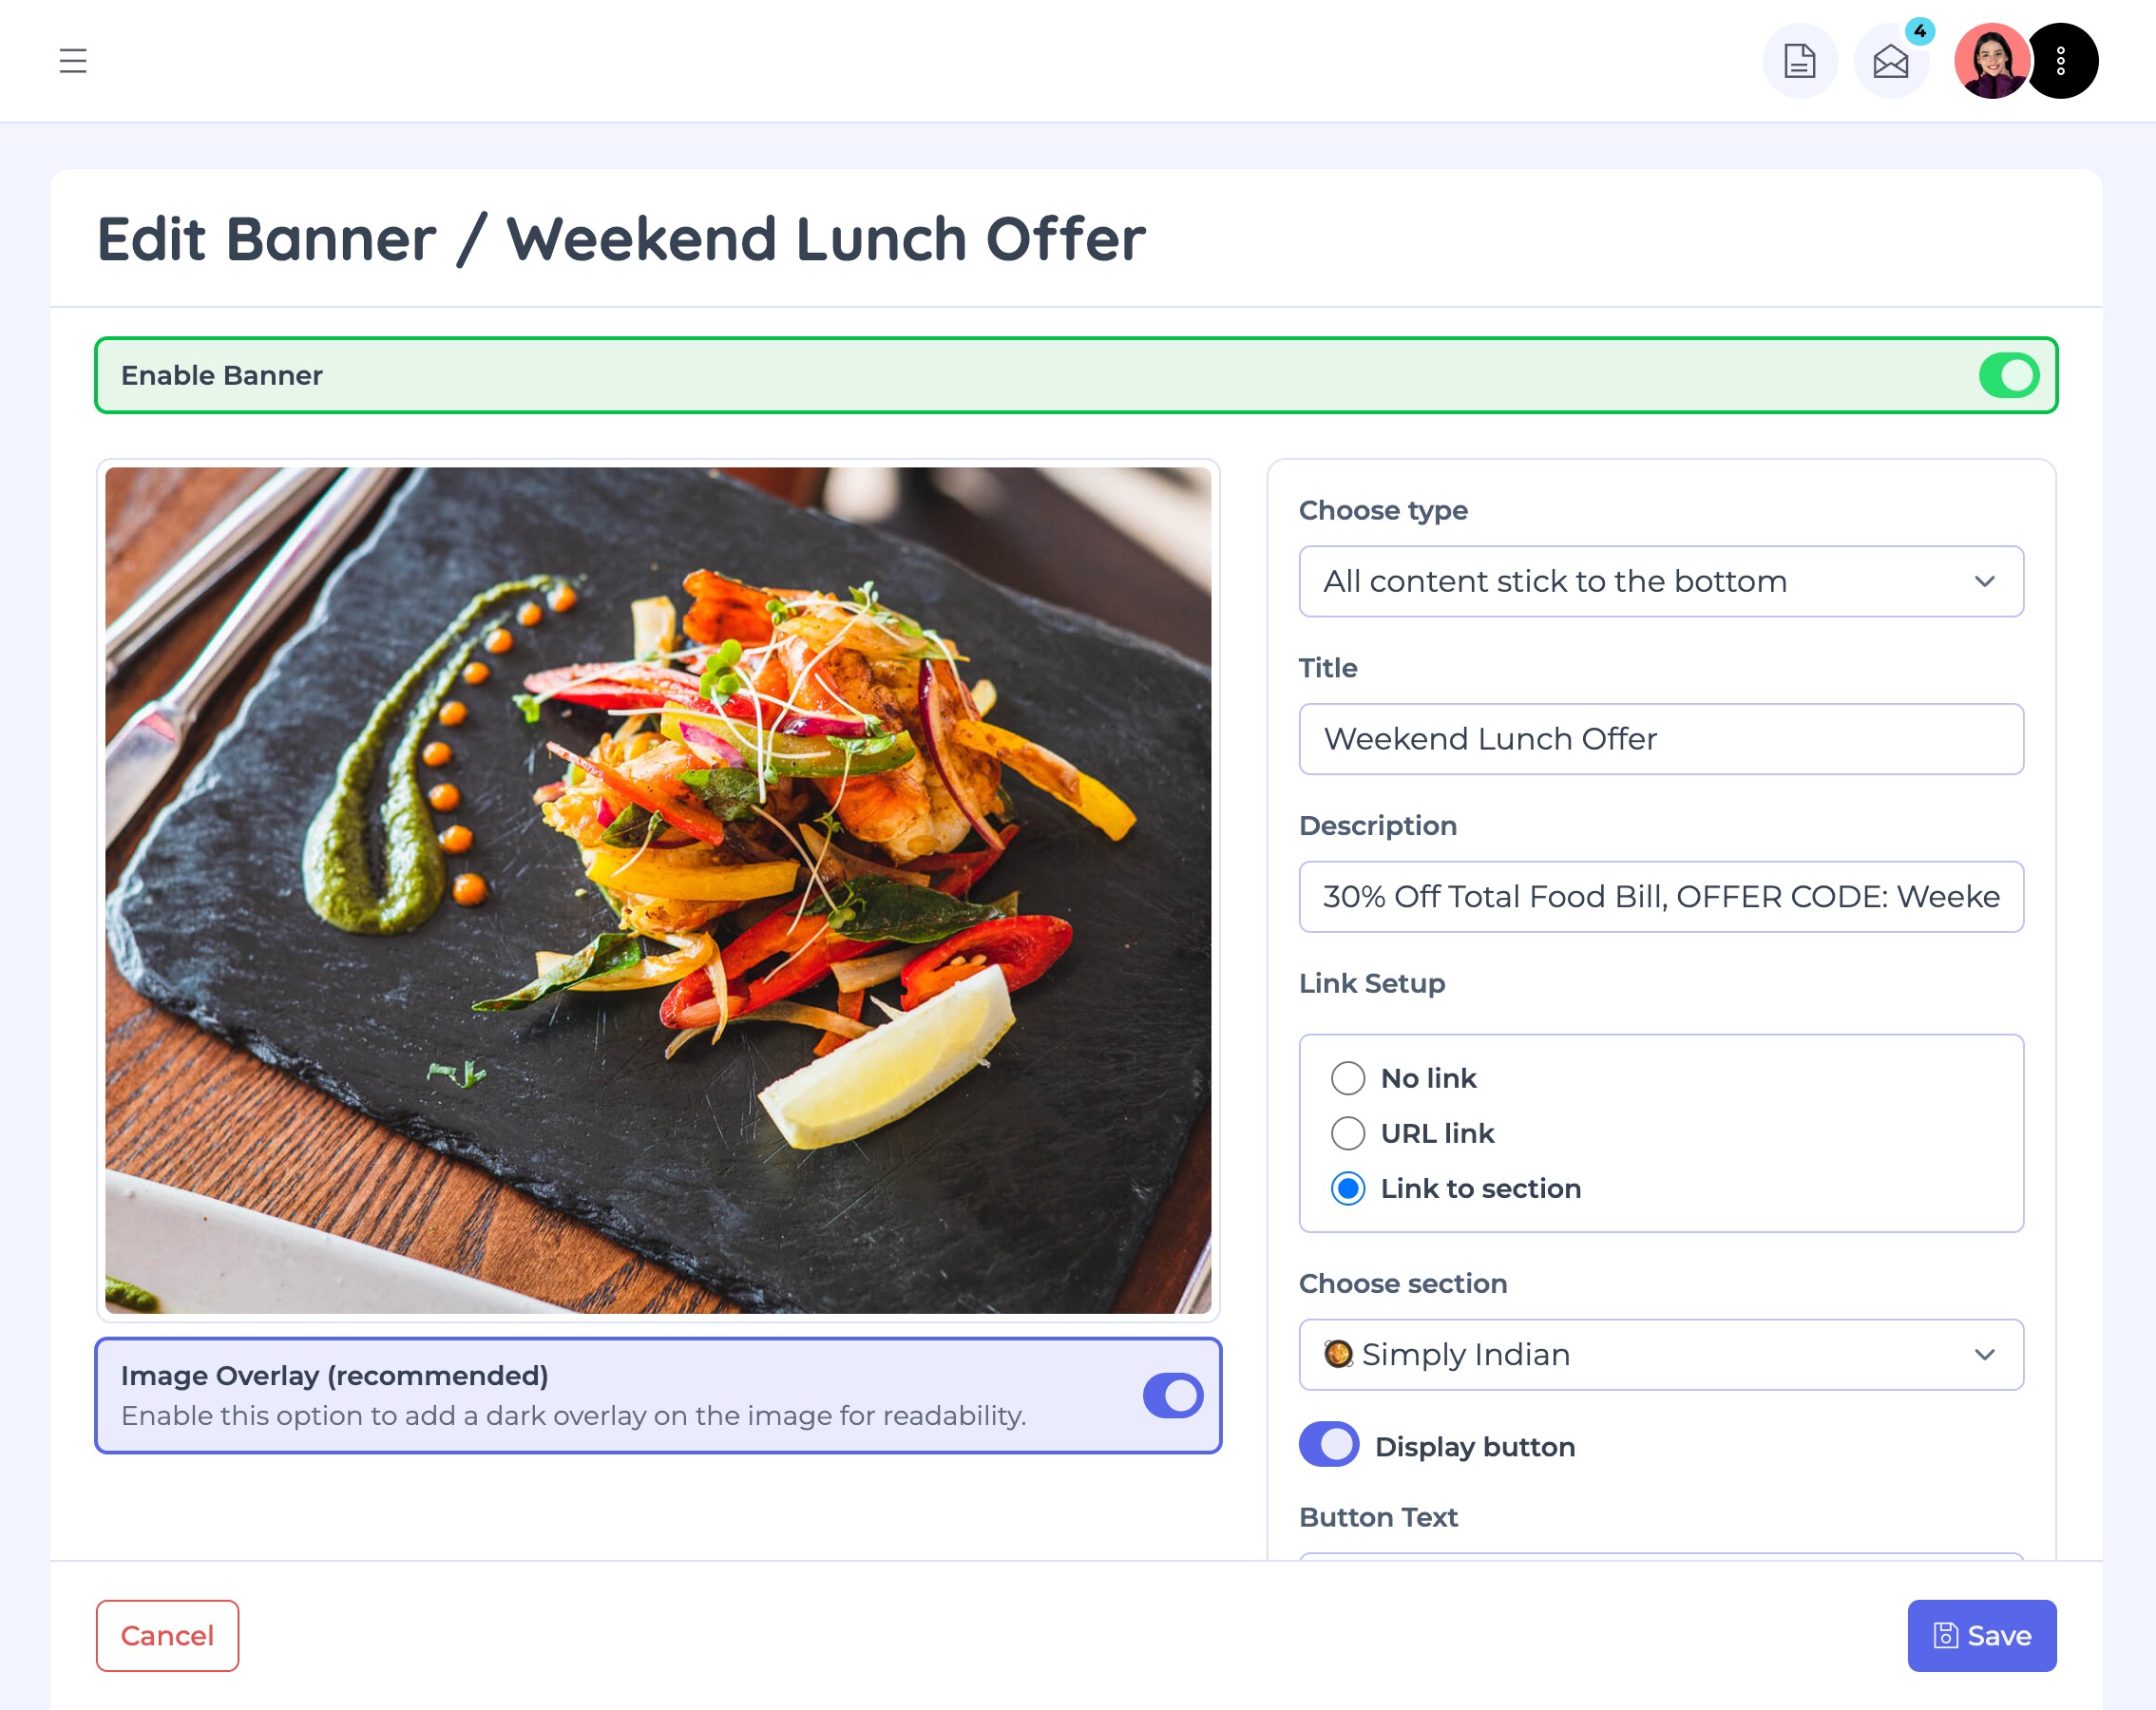Toggle the Display button switch

(x=1329, y=1444)
